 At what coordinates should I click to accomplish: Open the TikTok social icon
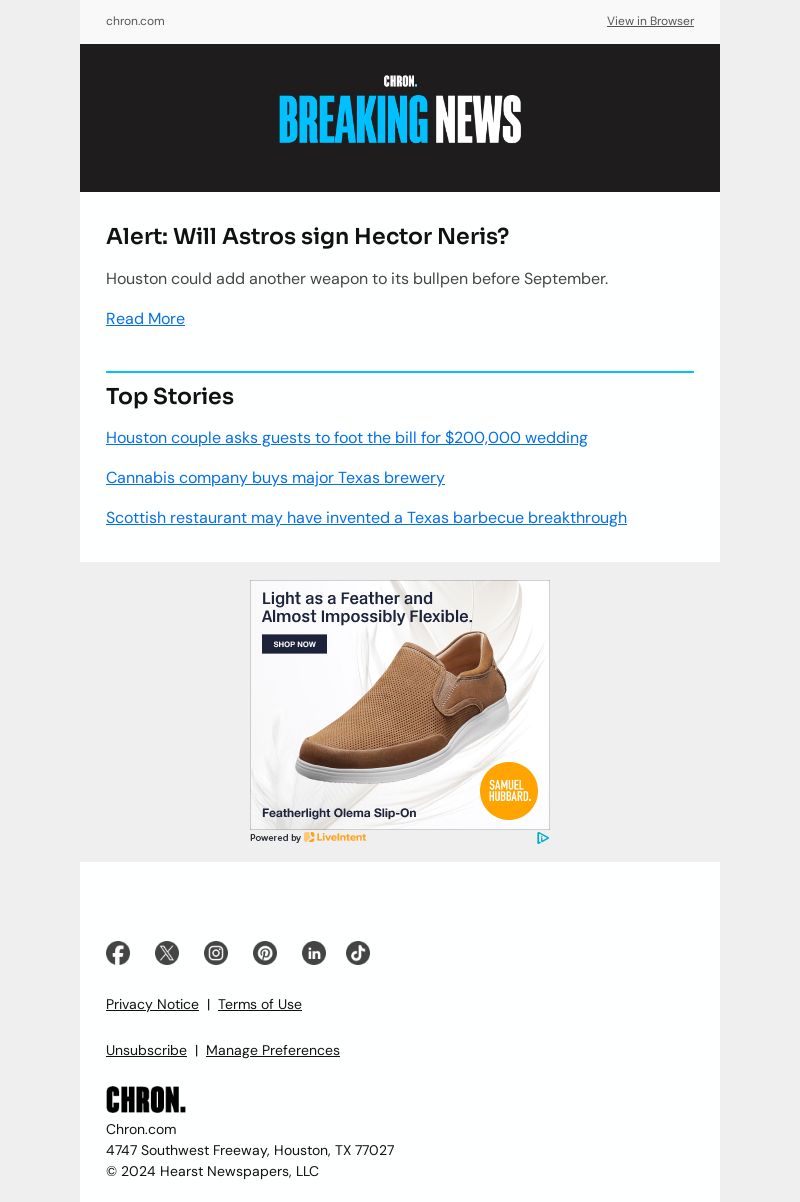point(358,953)
